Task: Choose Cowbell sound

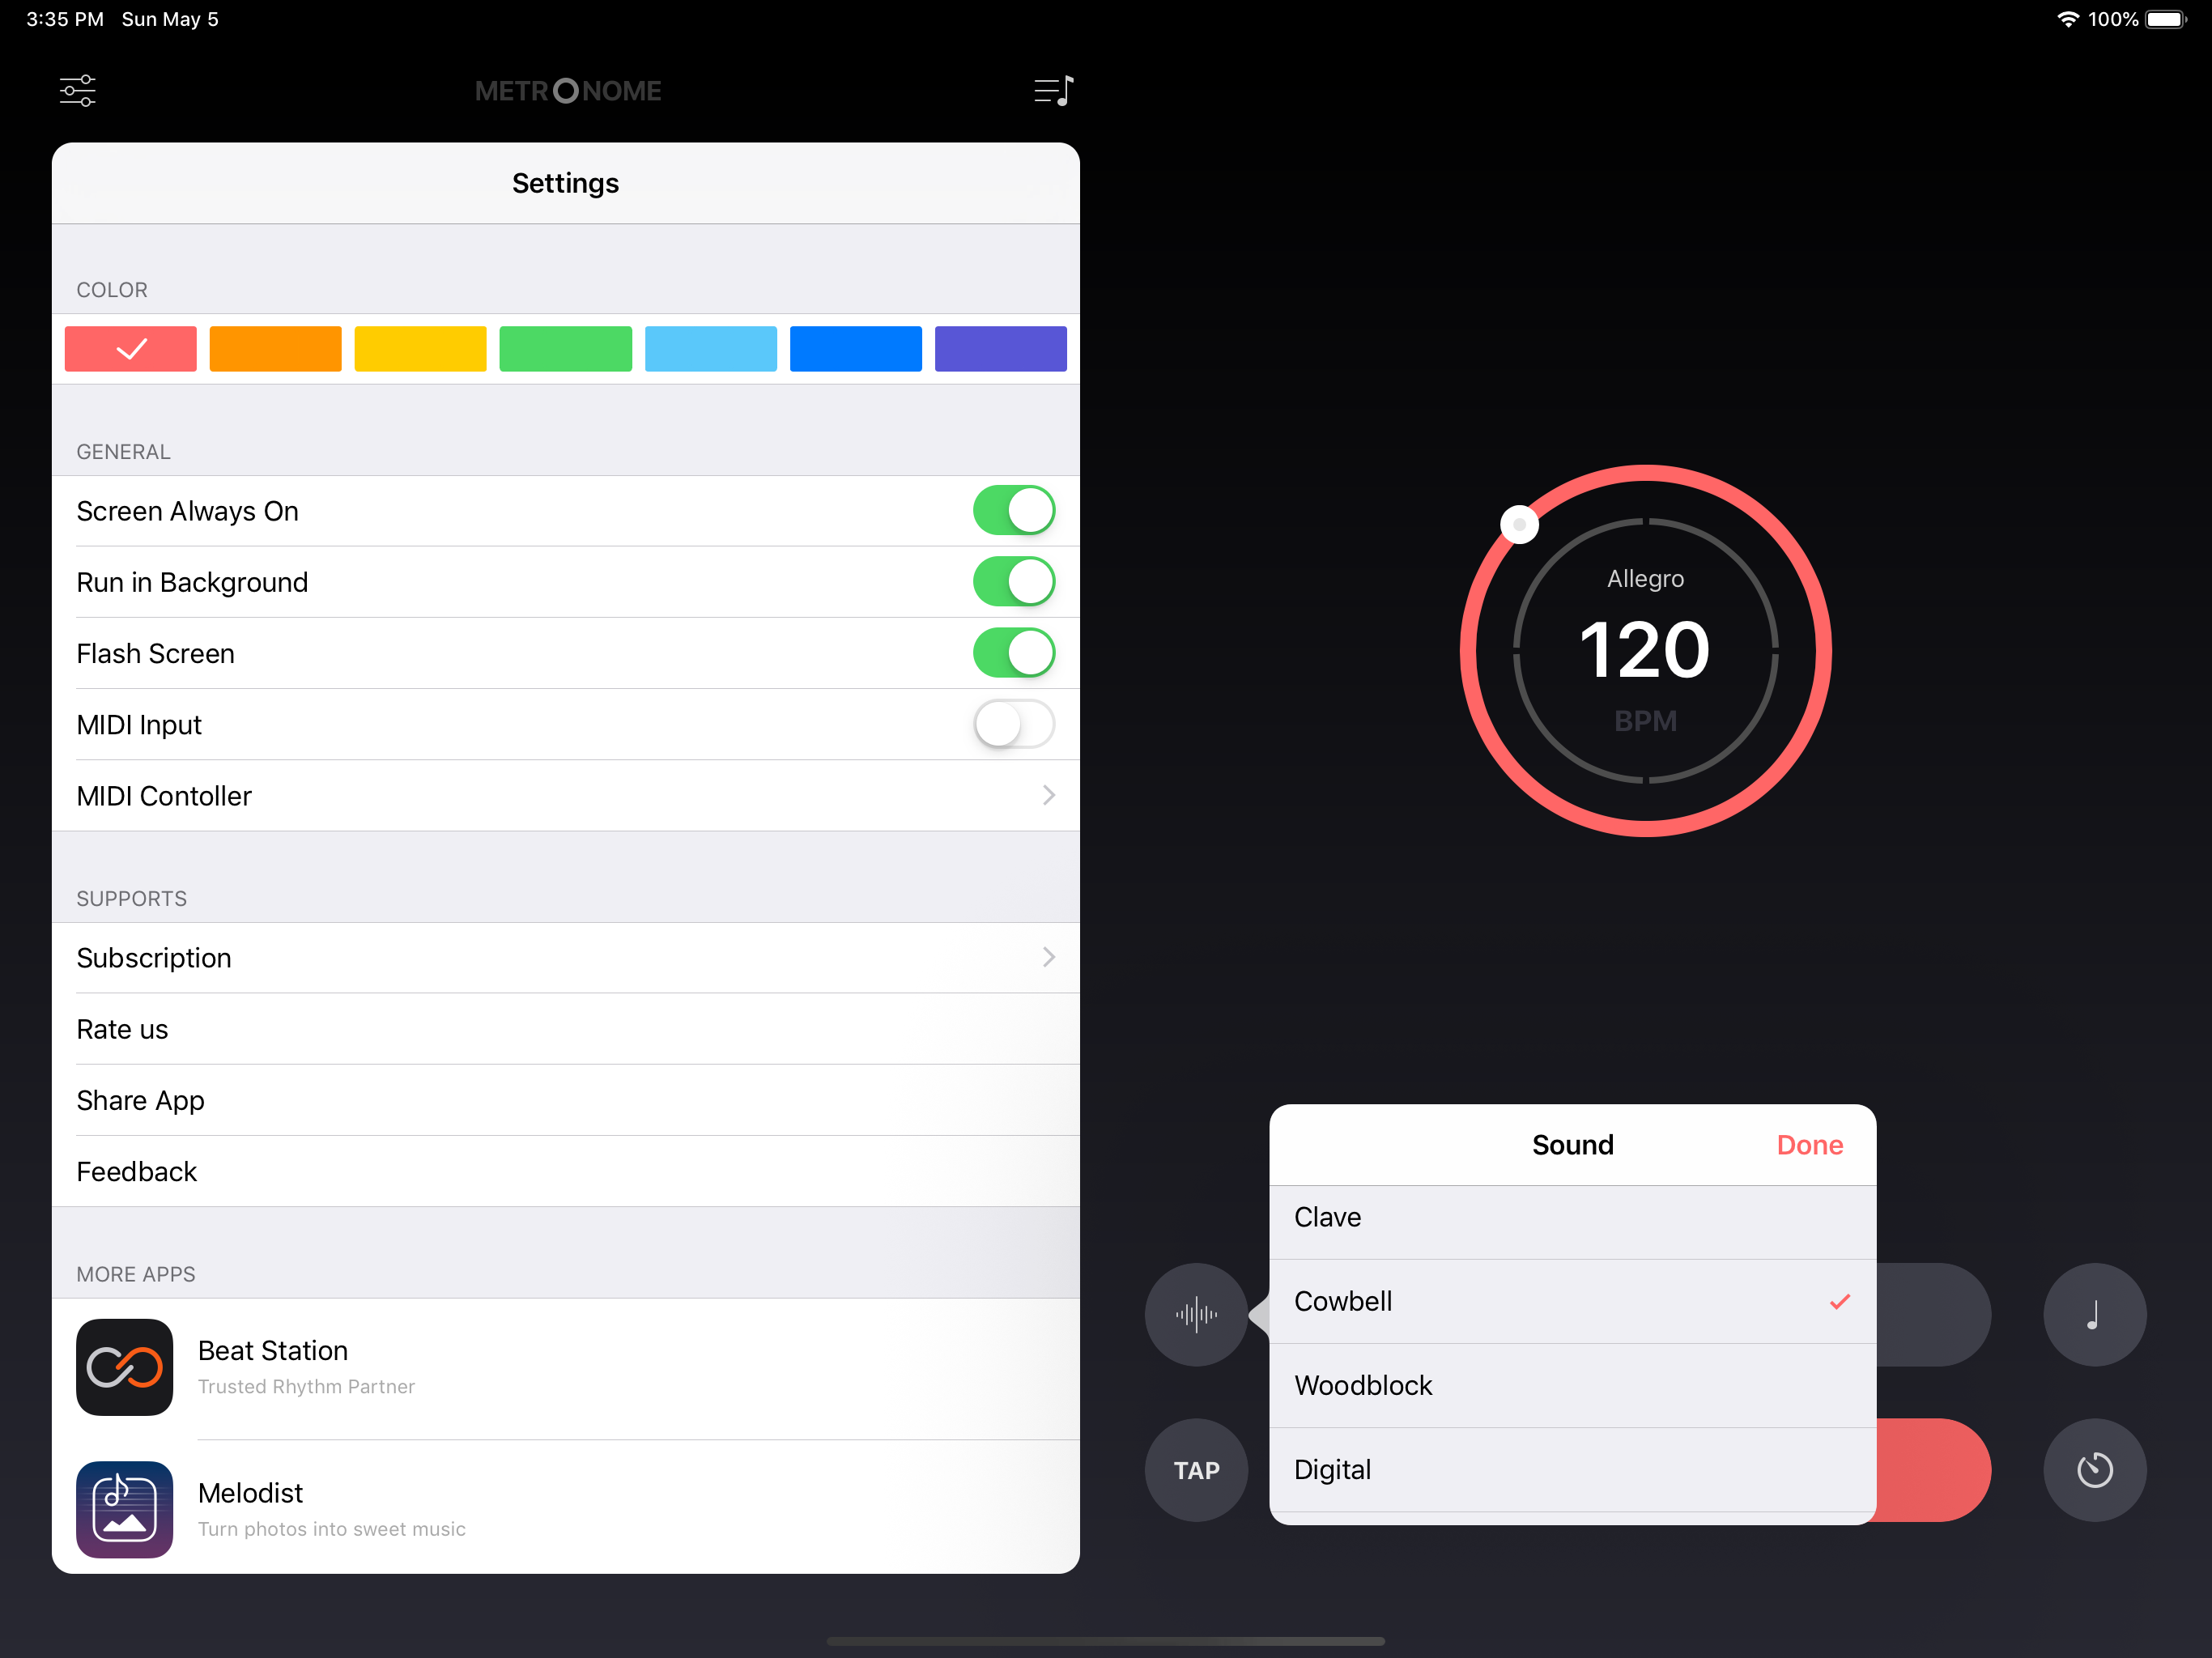Action: pyautogui.click(x=1572, y=1302)
